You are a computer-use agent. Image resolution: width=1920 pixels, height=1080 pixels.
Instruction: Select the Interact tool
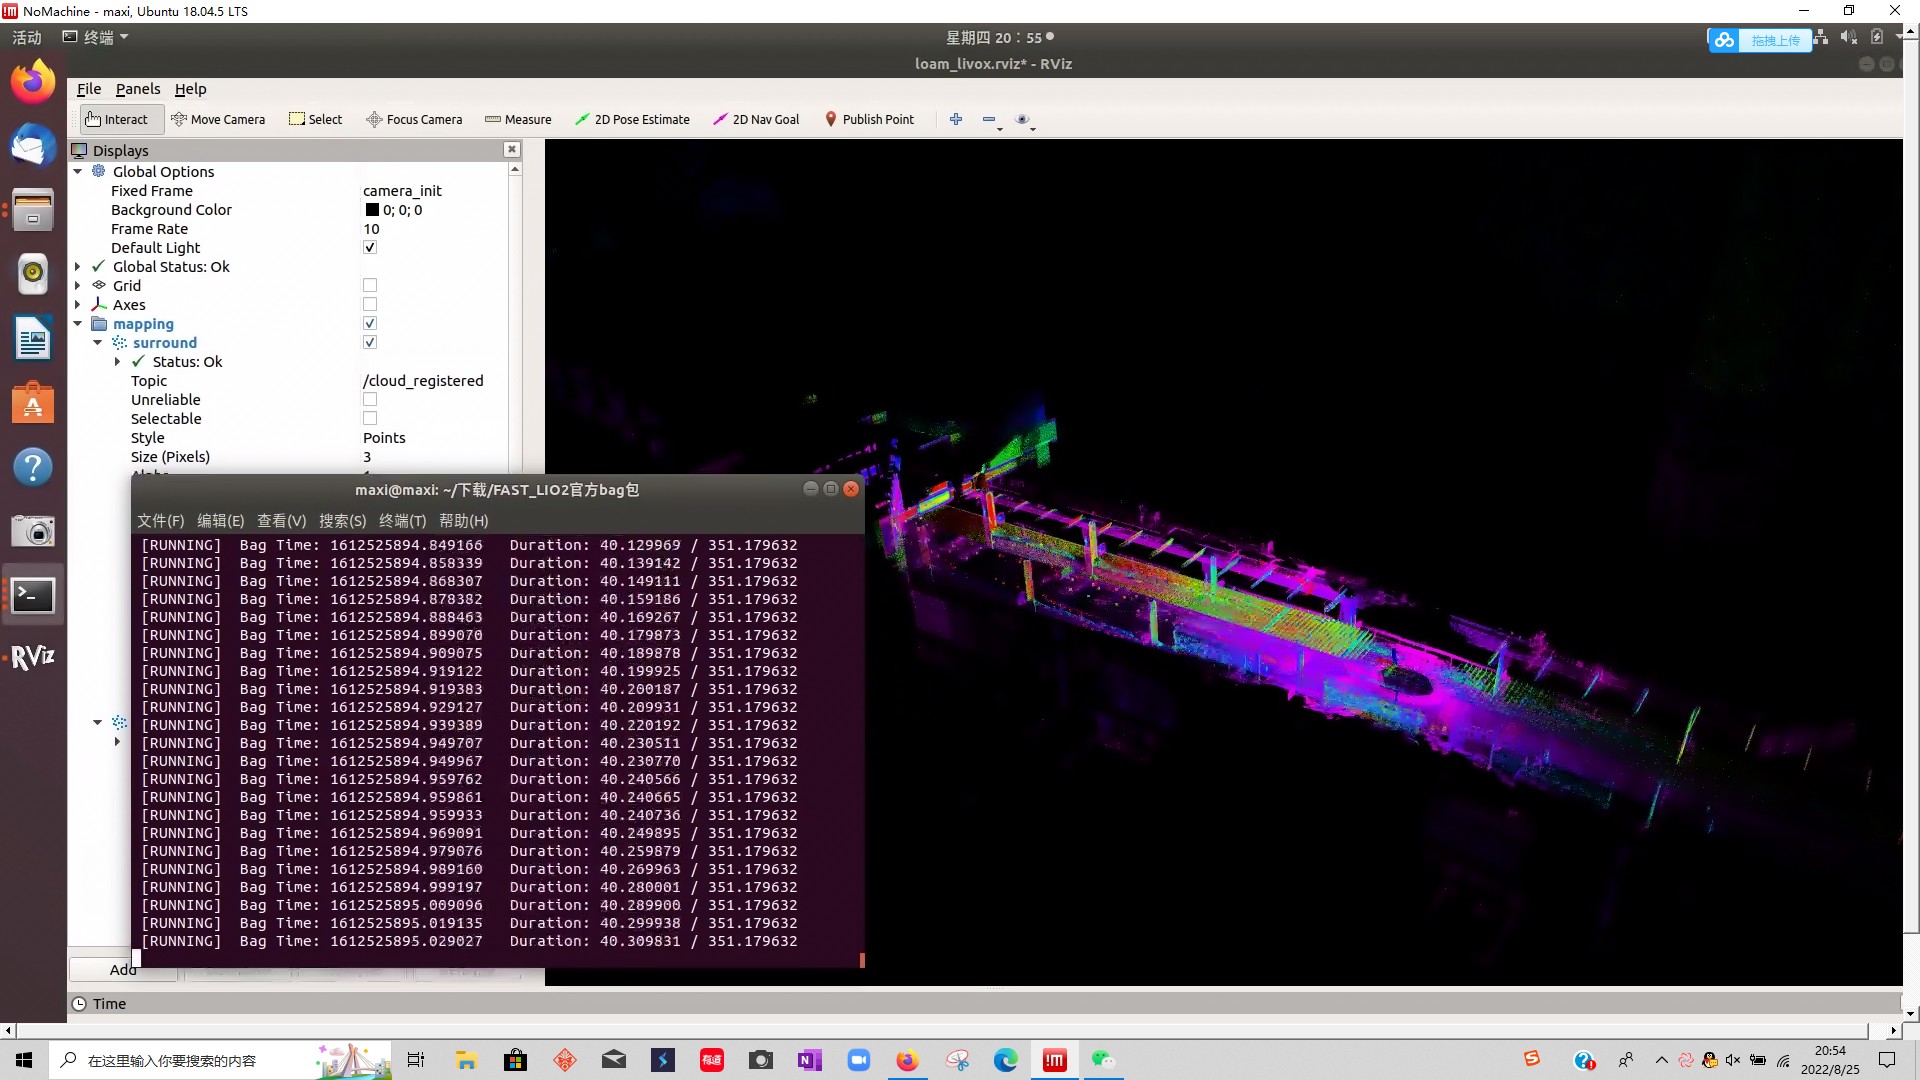pyautogui.click(x=119, y=119)
